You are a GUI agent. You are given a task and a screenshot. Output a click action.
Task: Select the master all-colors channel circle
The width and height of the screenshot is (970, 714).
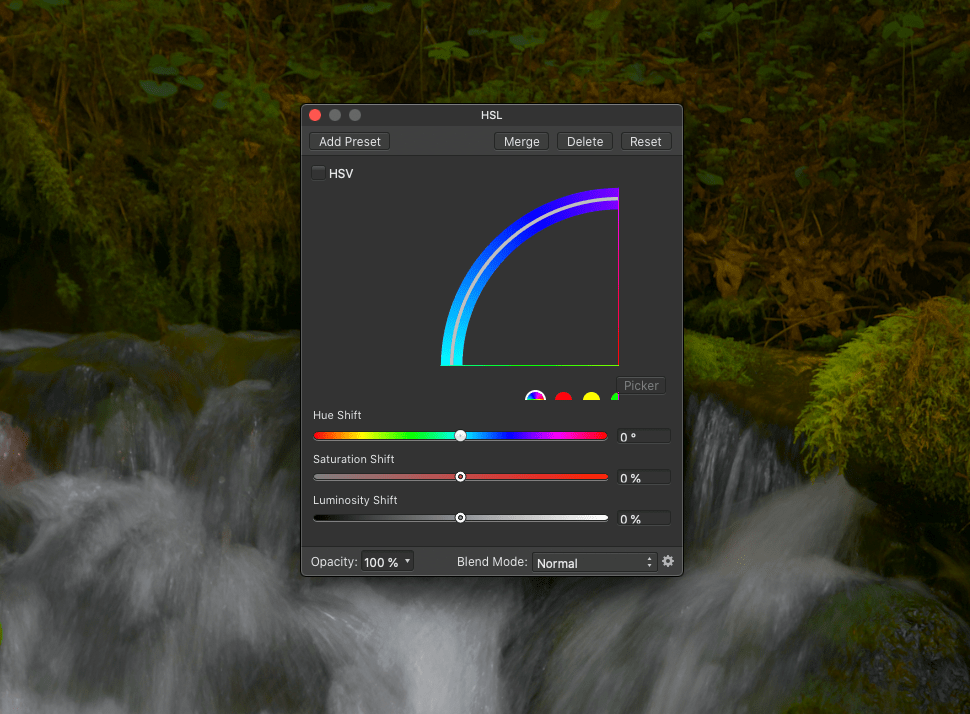535,395
